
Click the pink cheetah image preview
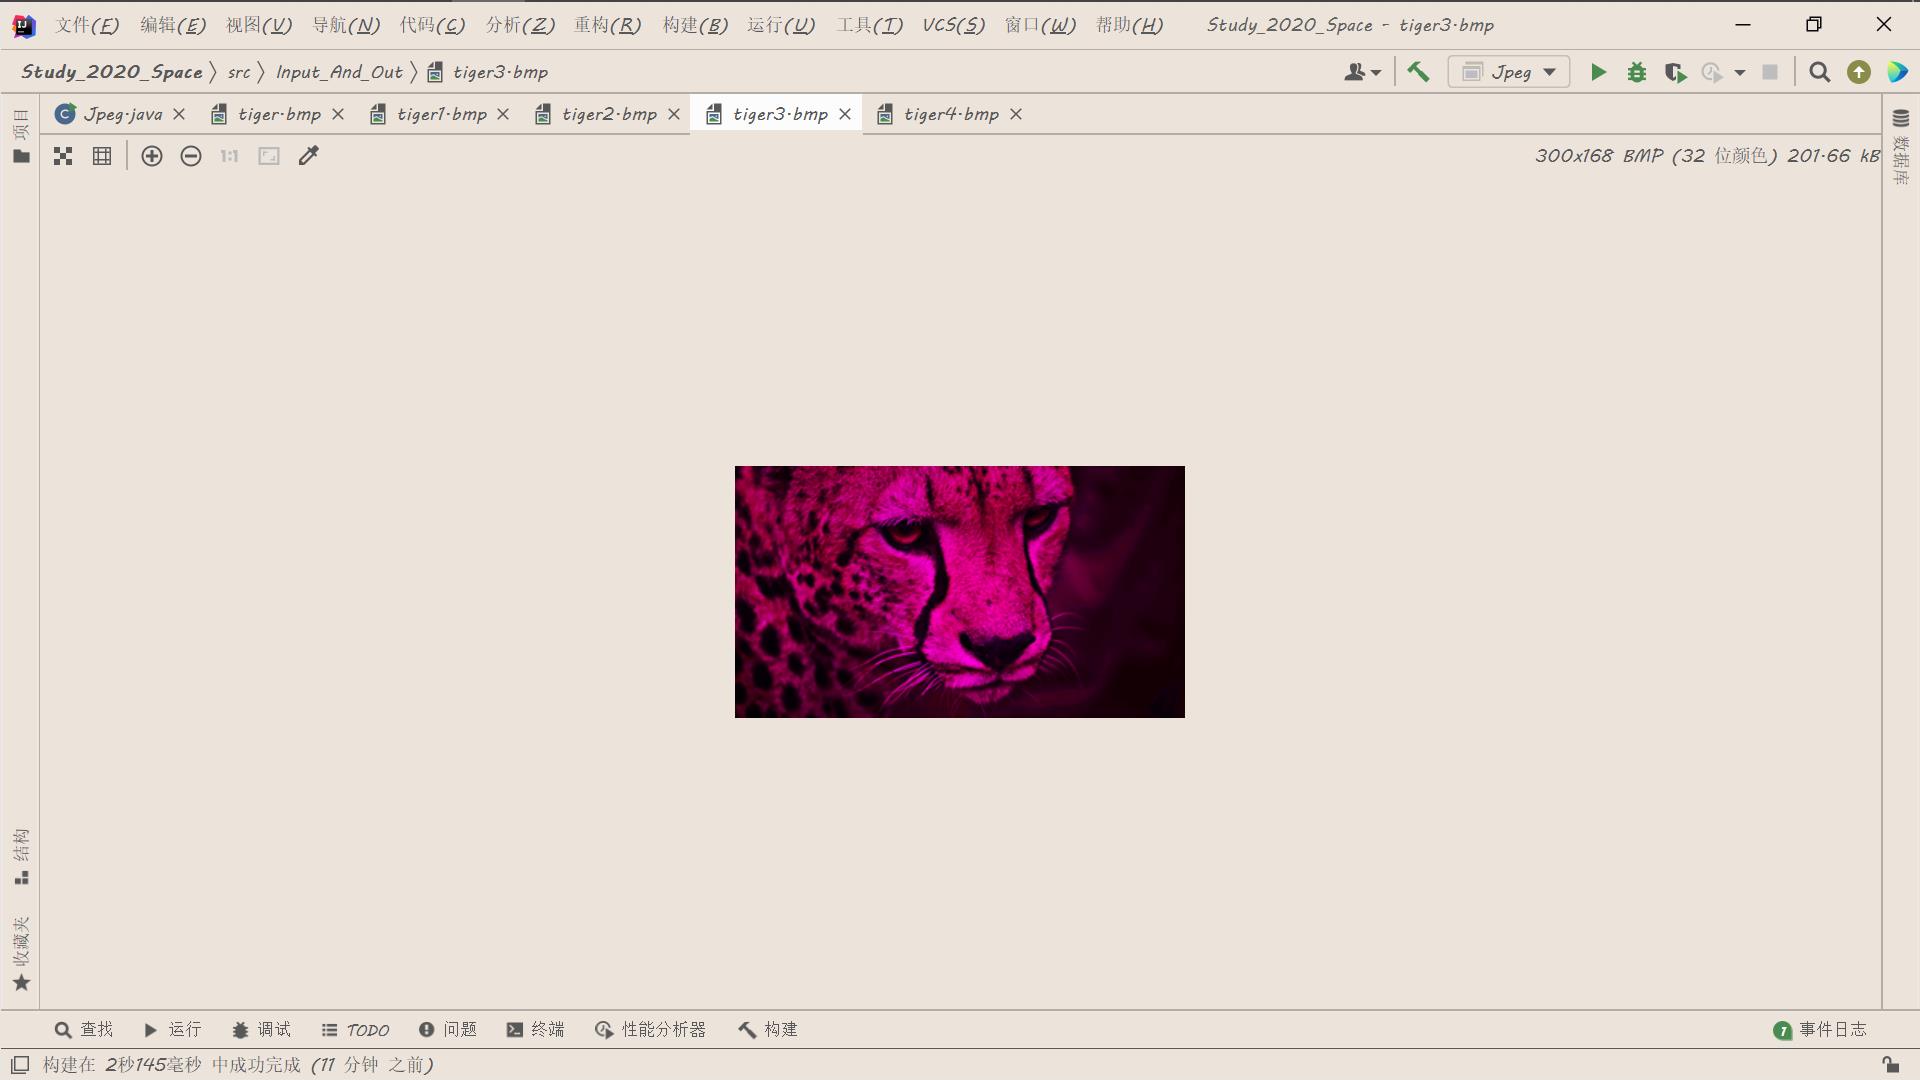click(960, 592)
